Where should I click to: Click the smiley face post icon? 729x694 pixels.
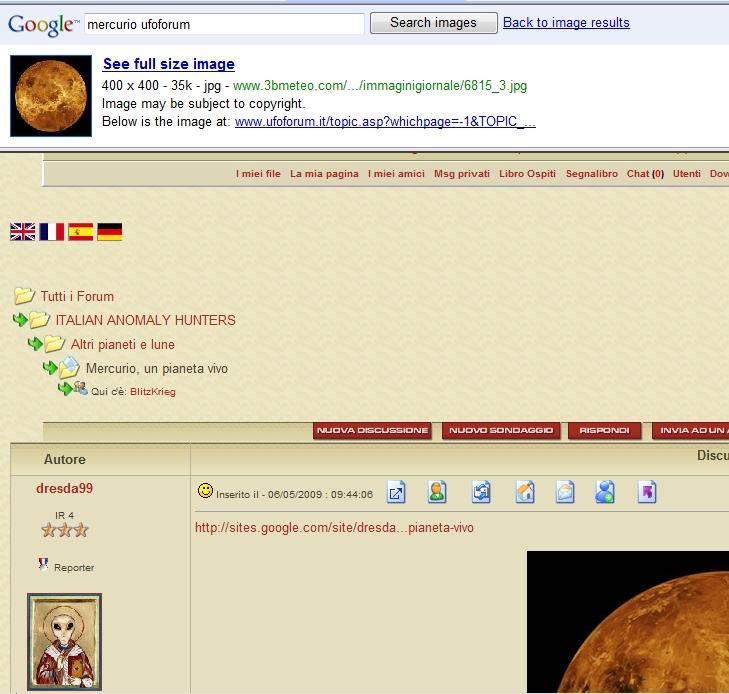[x=205, y=490]
